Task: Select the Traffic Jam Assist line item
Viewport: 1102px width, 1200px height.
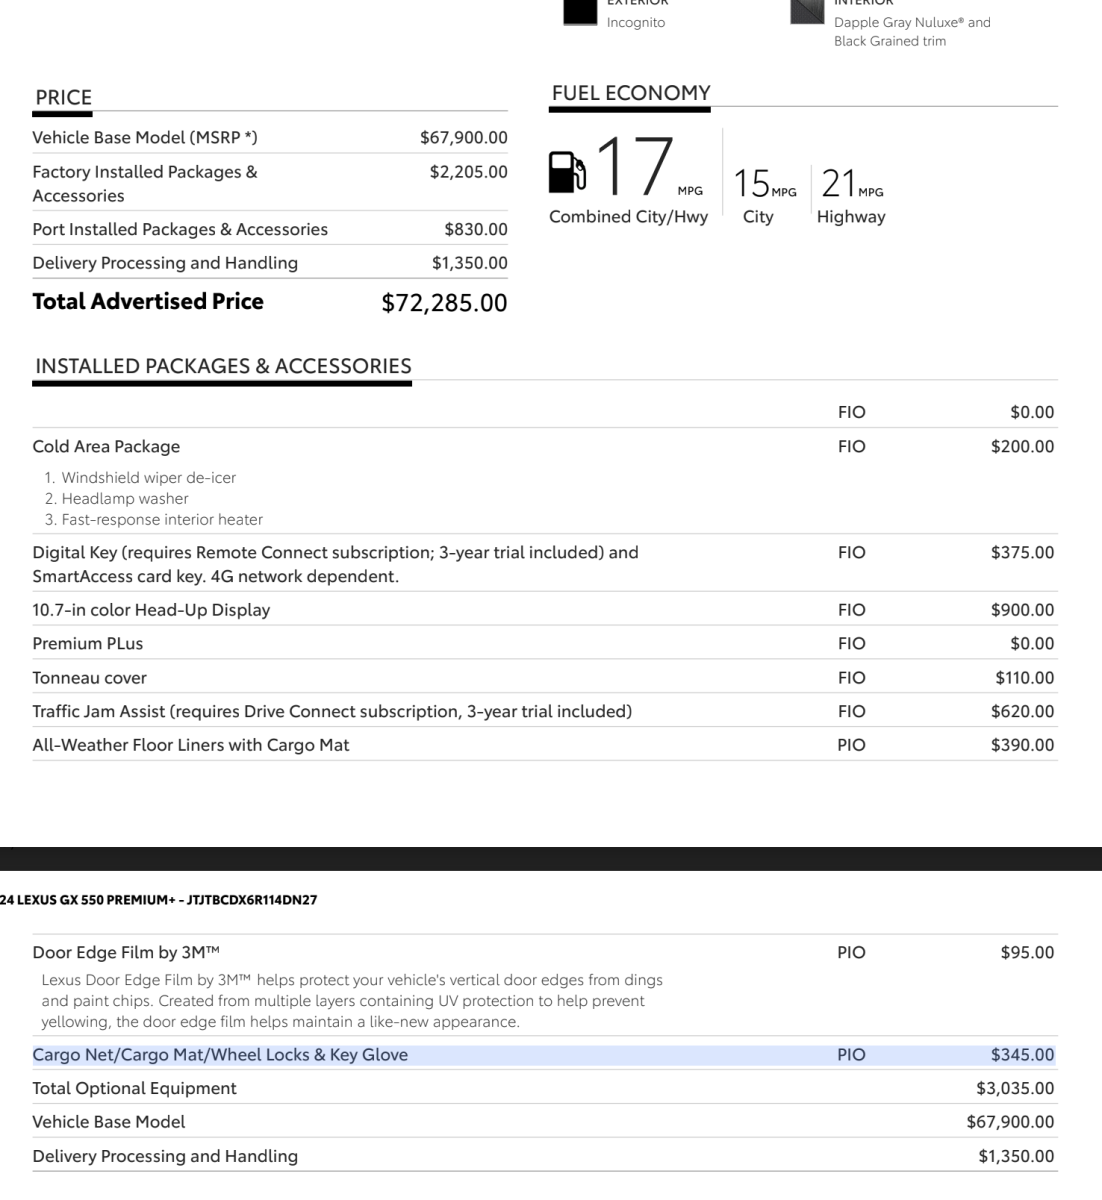Action: (x=332, y=712)
